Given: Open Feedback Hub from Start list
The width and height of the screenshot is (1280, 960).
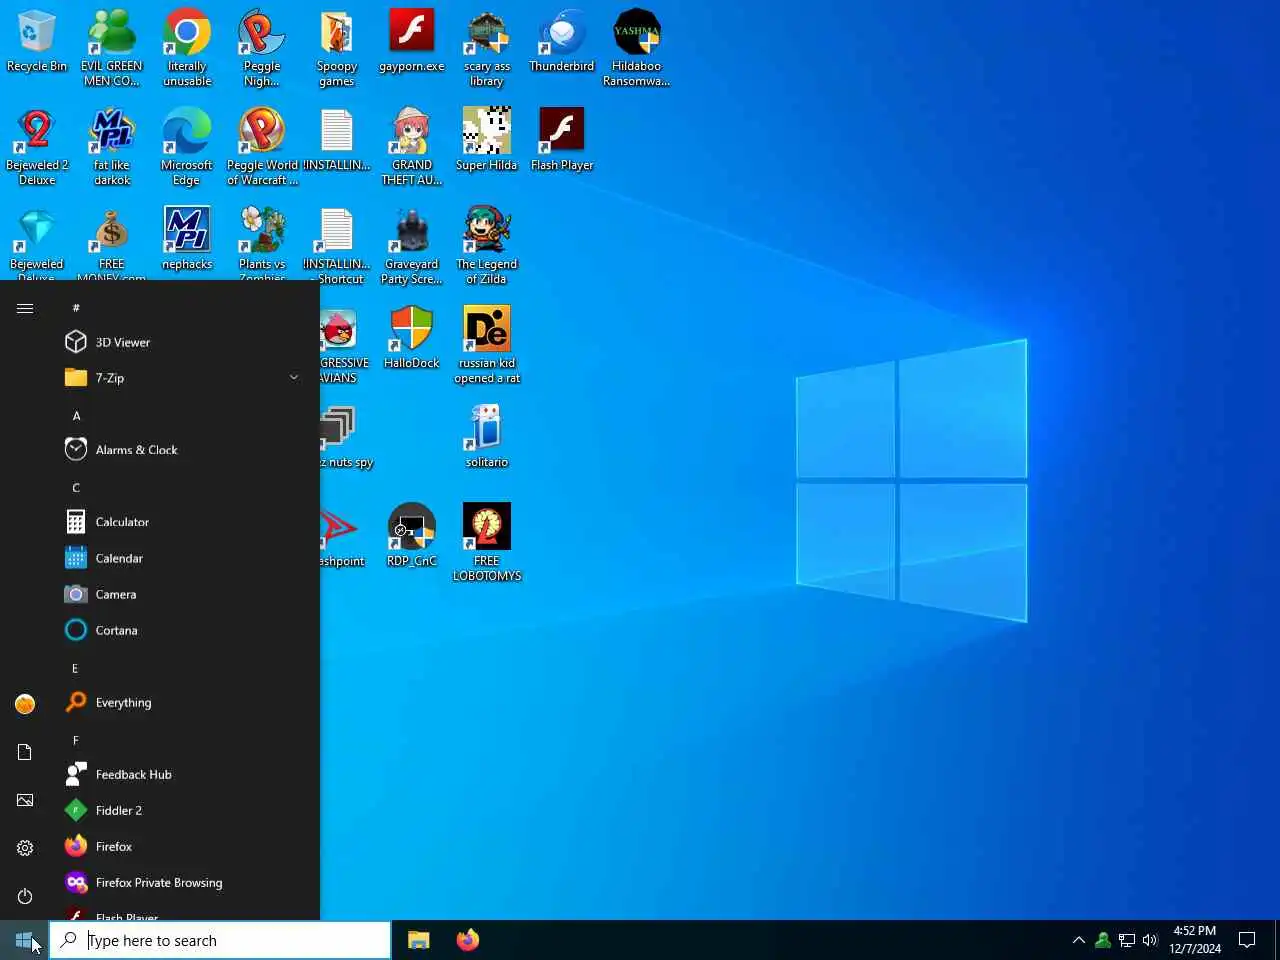Looking at the screenshot, I should click(184, 774).
